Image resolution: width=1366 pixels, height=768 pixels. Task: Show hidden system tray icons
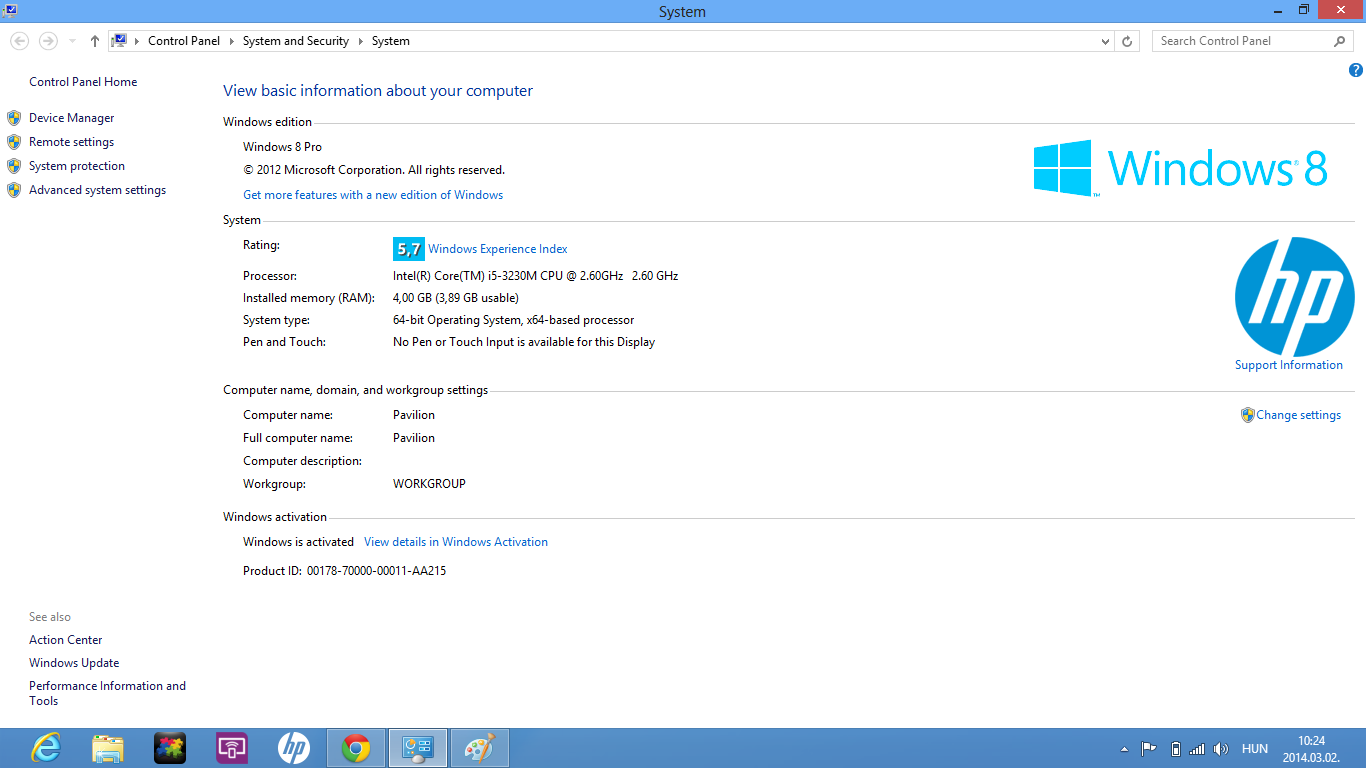point(1124,749)
